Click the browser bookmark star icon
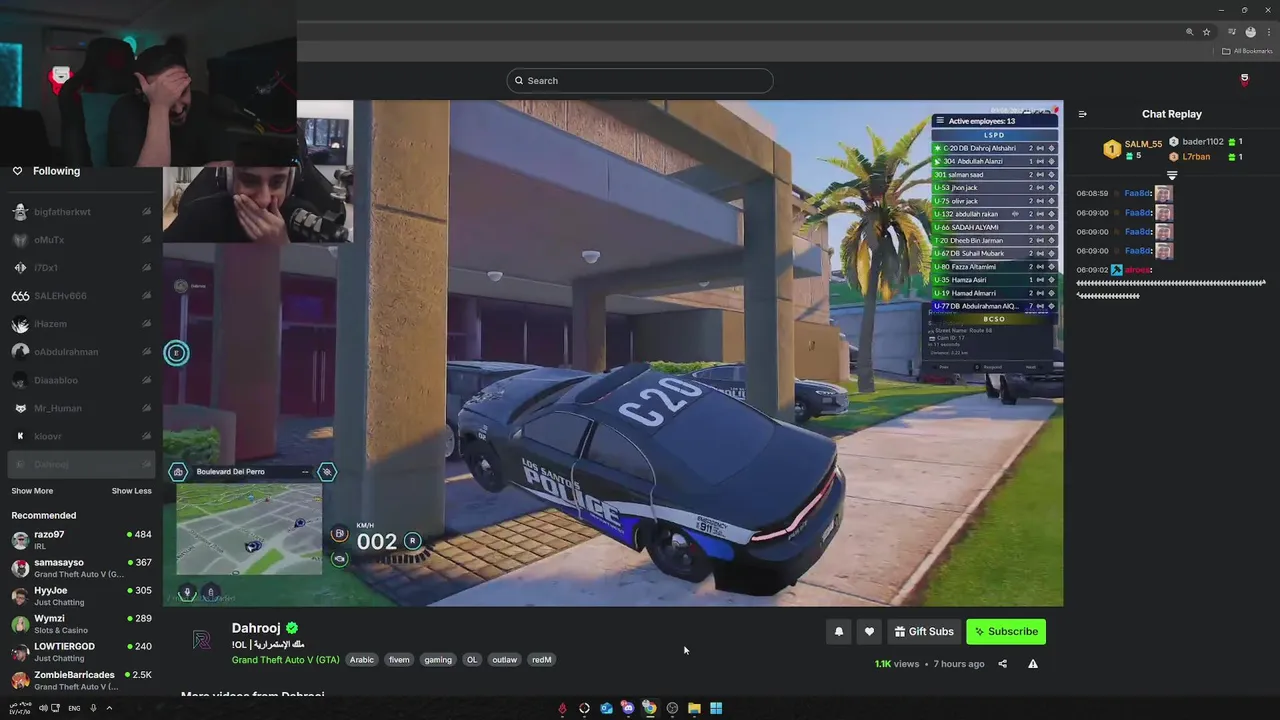This screenshot has height=720, width=1280. (1207, 32)
